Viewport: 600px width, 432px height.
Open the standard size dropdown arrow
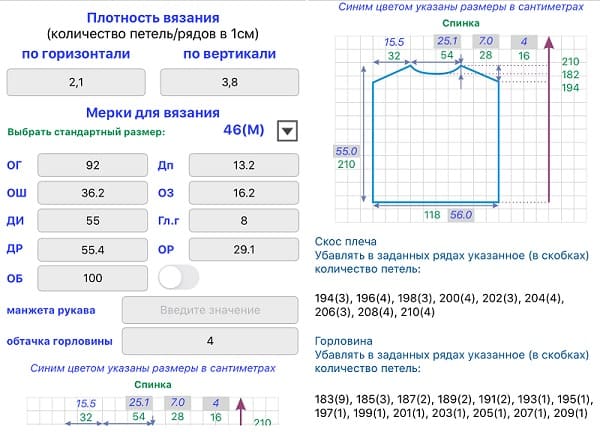pos(287,131)
